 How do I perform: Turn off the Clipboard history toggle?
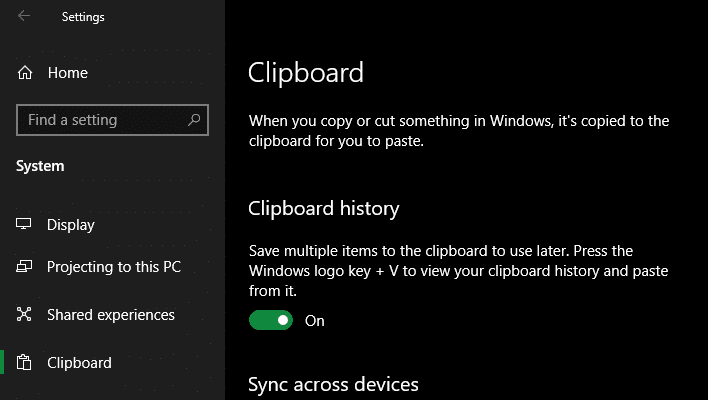click(271, 320)
